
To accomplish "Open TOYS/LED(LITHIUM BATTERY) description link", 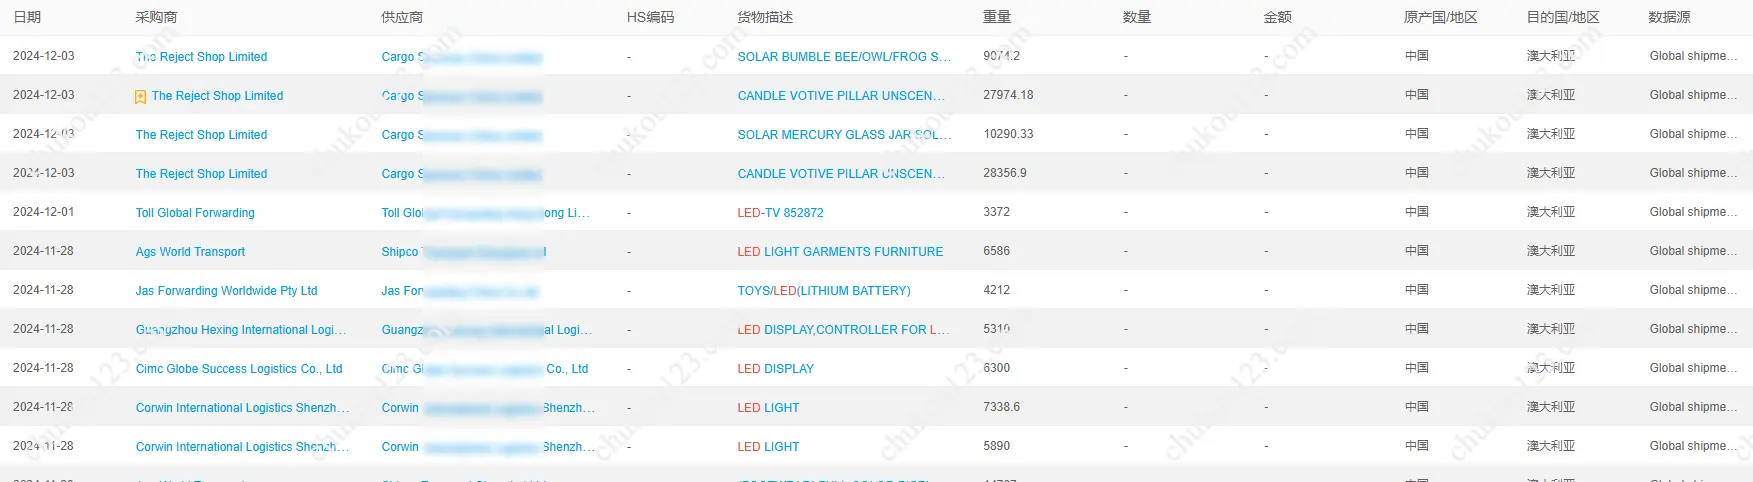I will click(824, 291).
